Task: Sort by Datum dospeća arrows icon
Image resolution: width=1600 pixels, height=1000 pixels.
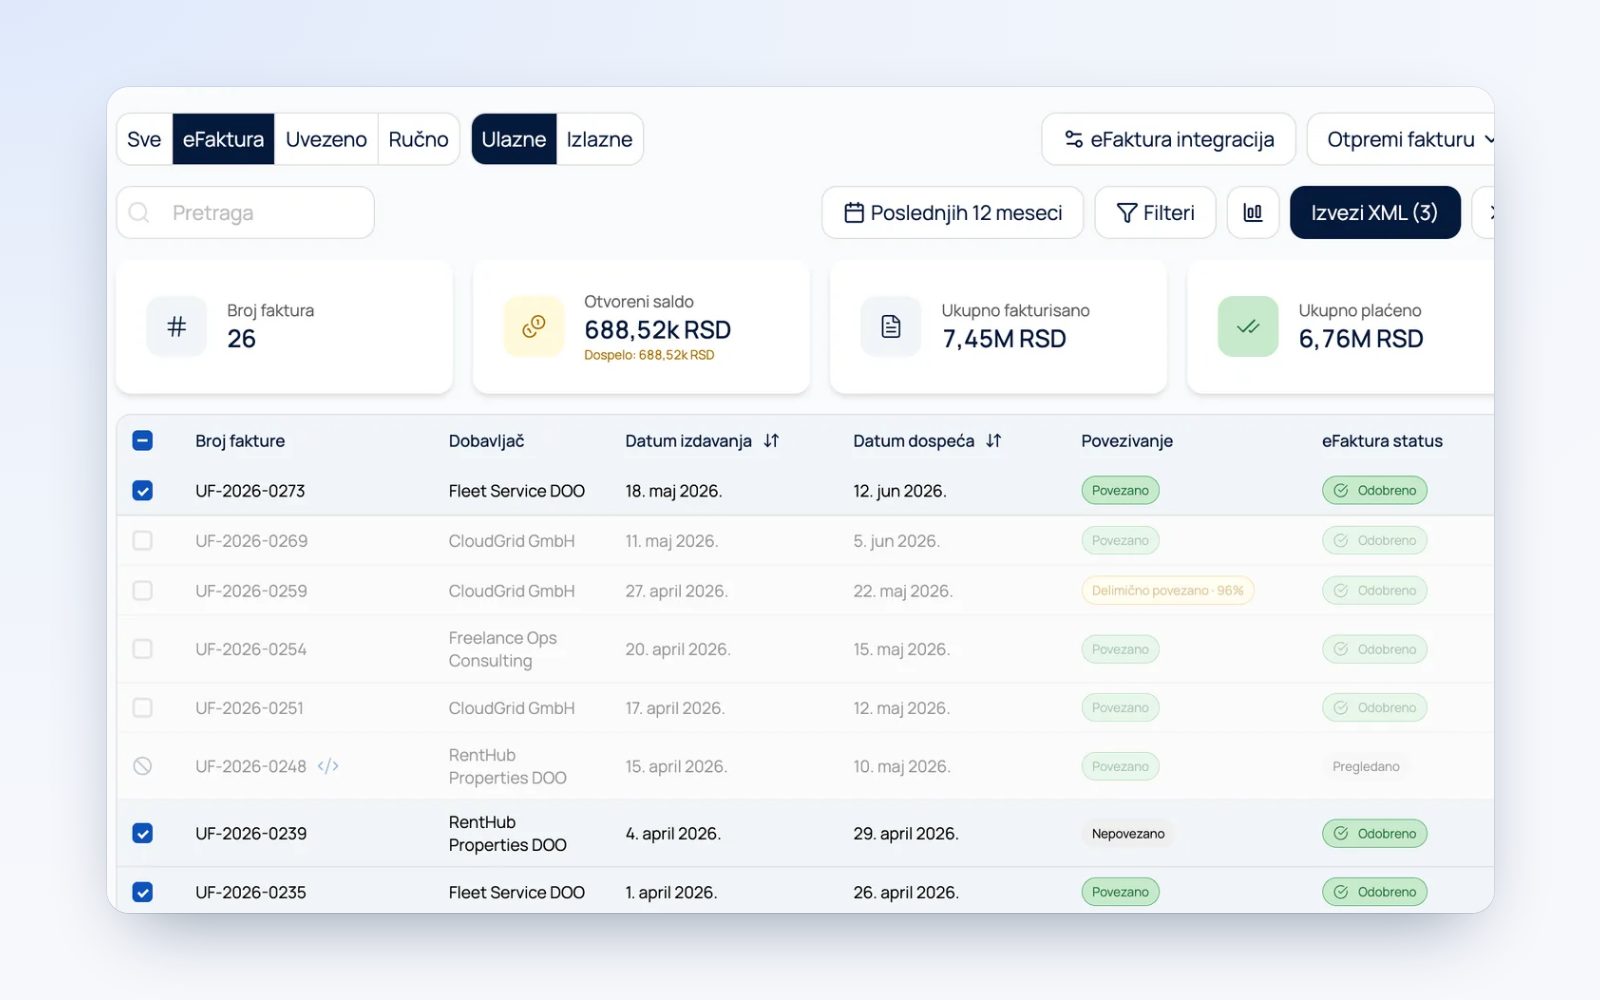Action: pos(993,441)
